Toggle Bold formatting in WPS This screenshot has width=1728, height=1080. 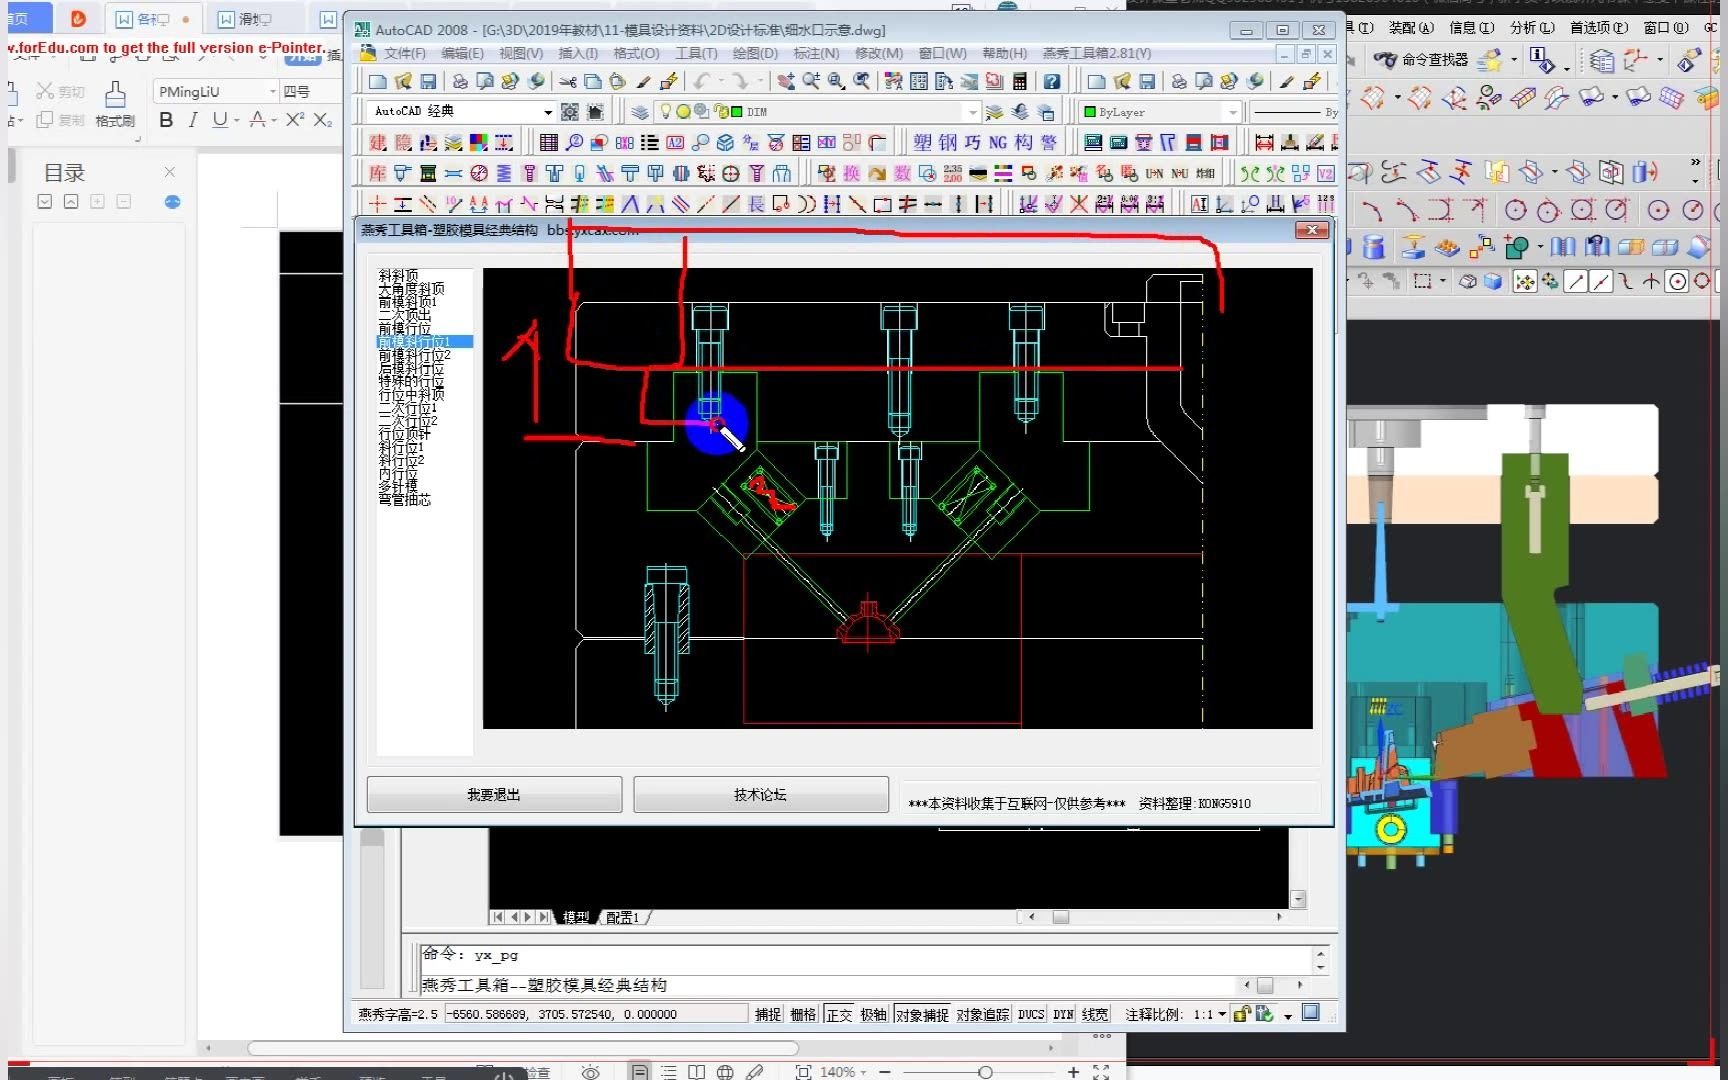pyautogui.click(x=166, y=120)
